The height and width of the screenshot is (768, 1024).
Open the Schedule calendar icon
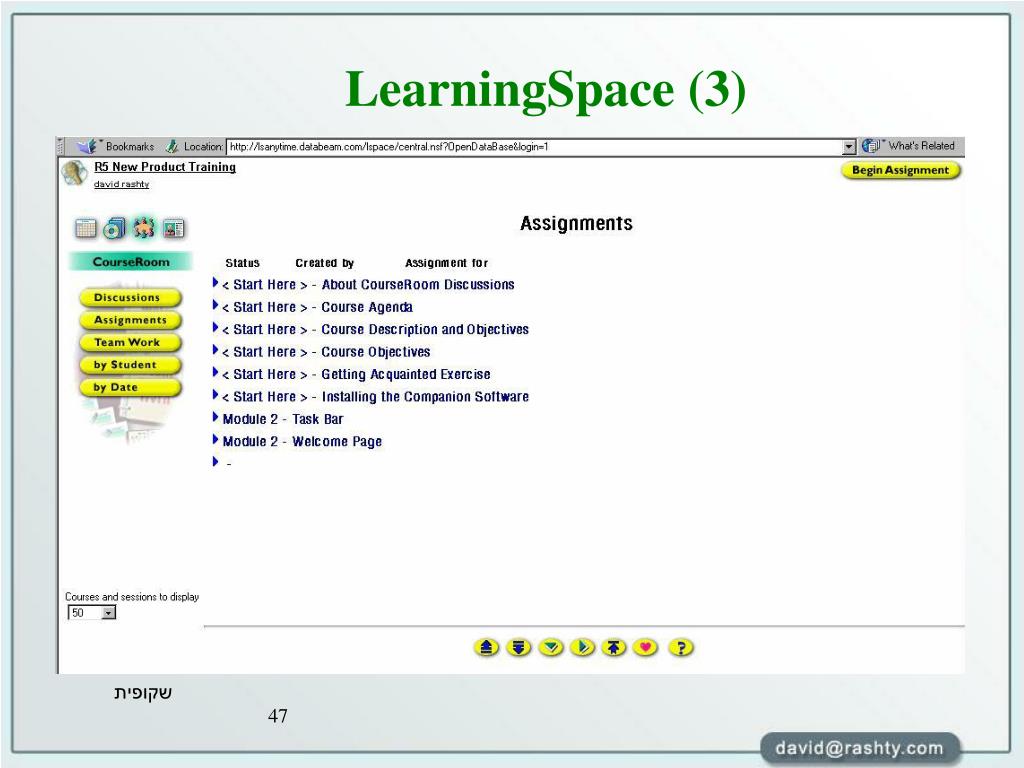click(86, 228)
